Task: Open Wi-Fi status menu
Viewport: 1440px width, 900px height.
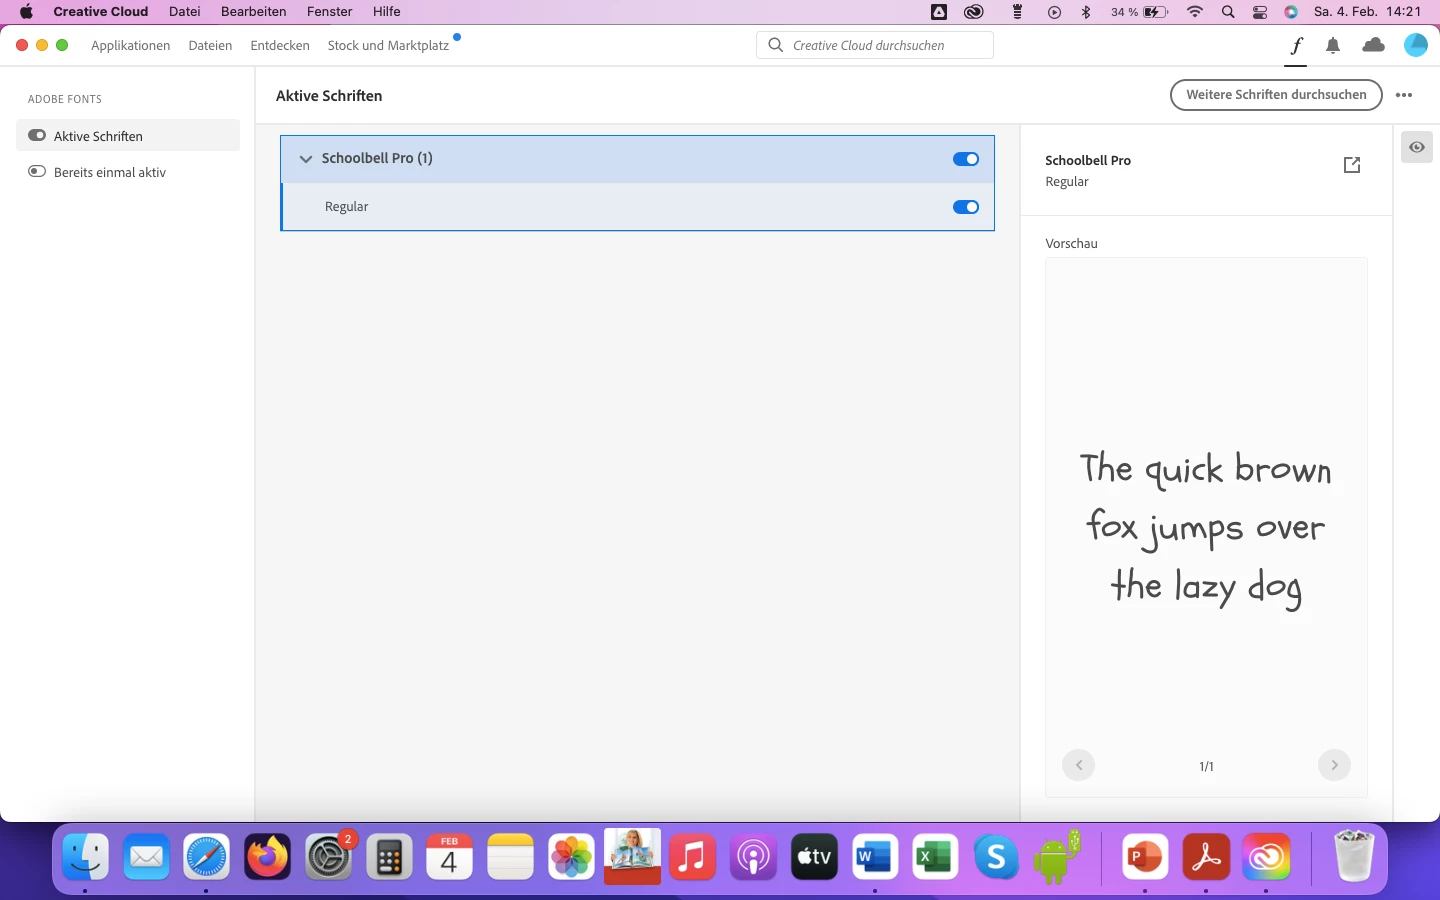Action: tap(1195, 12)
